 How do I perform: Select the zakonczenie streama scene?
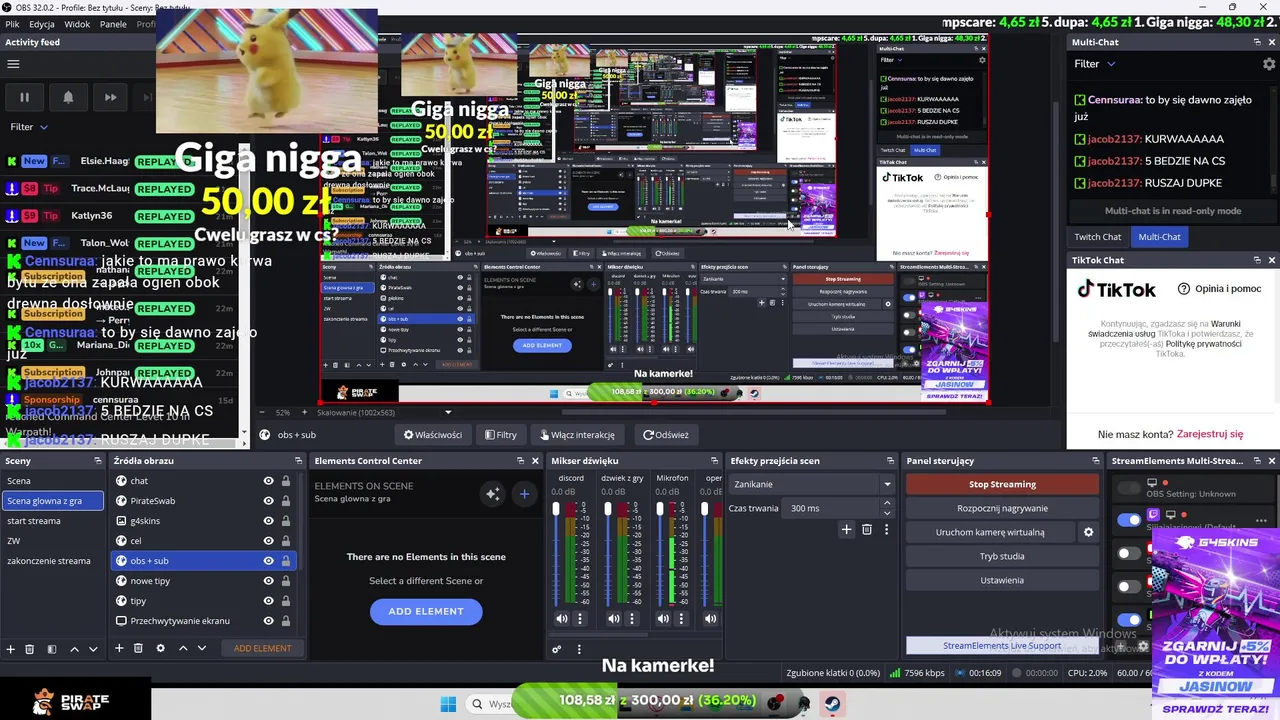pos(52,561)
